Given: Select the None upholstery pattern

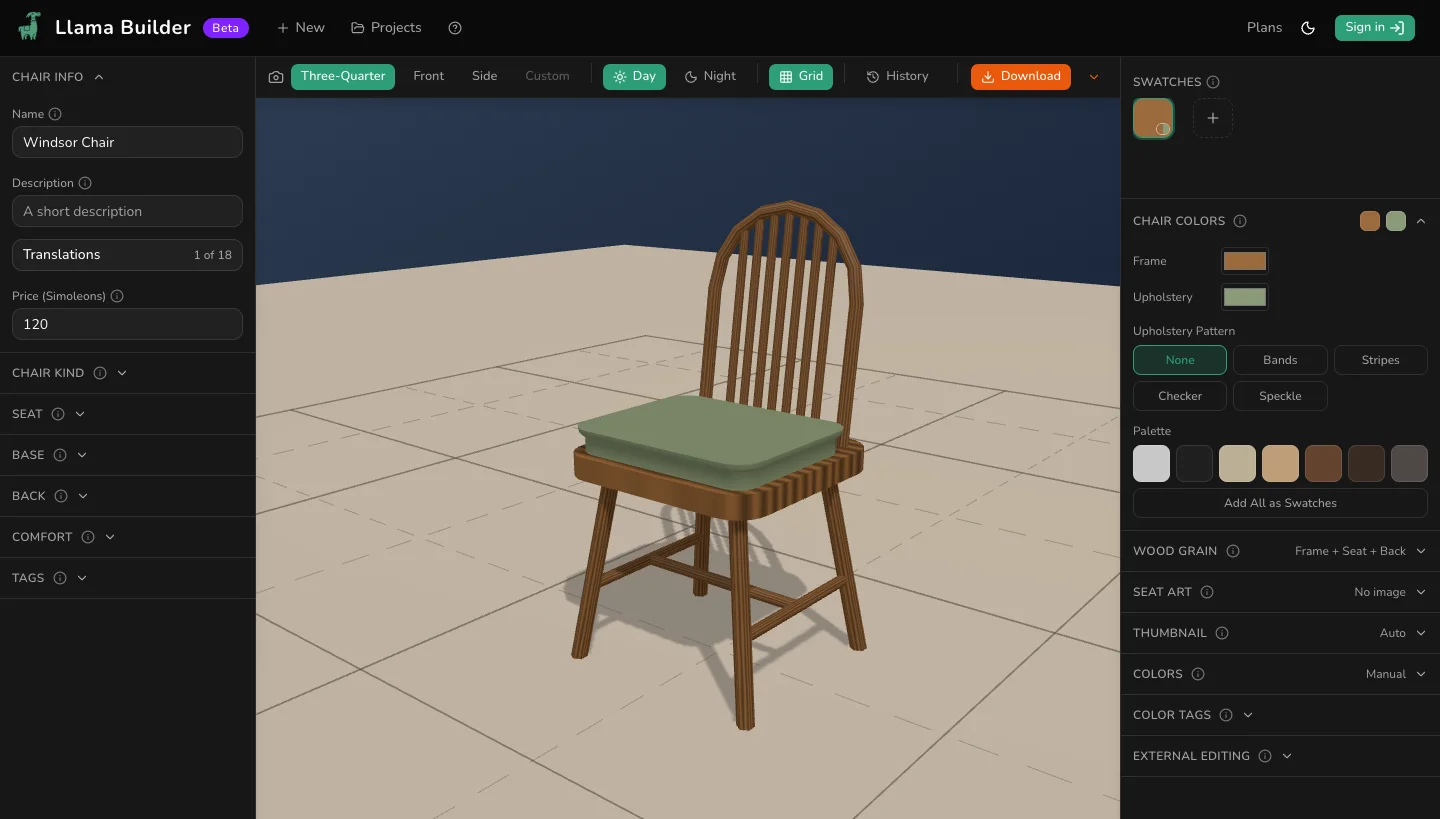Looking at the screenshot, I should (x=1180, y=360).
